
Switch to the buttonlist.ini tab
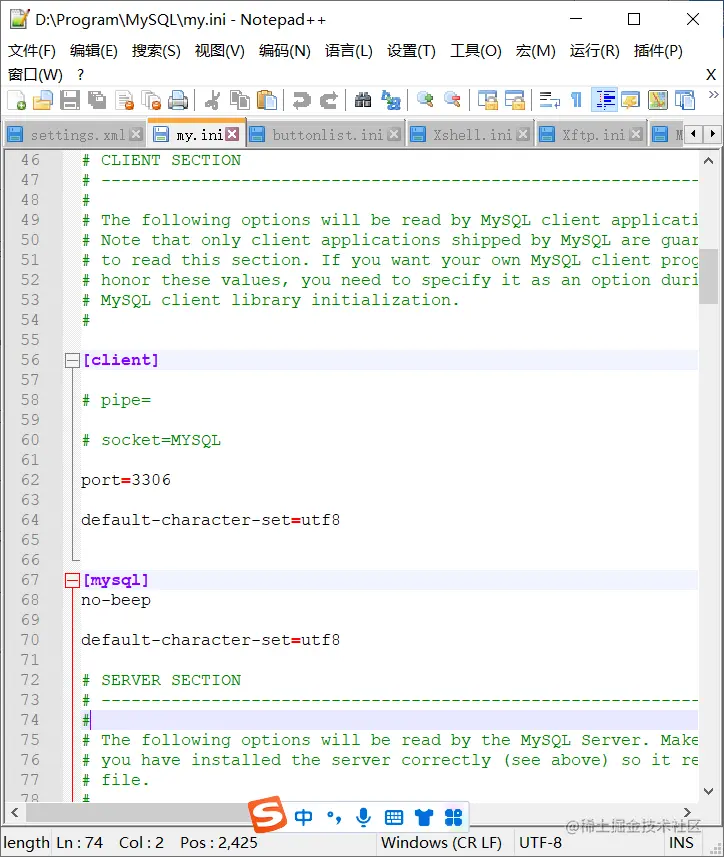pos(328,134)
